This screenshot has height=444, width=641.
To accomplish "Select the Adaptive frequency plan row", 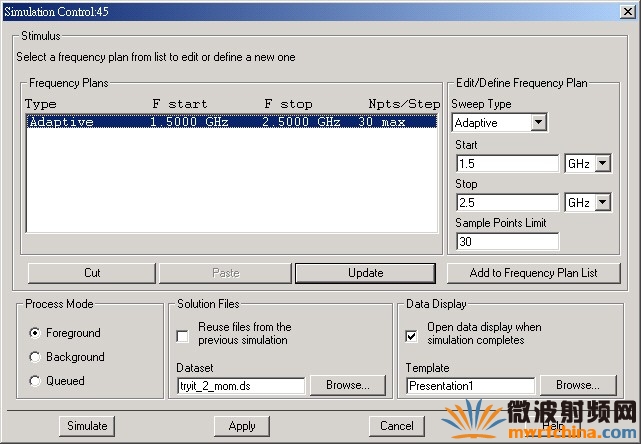I will point(232,122).
